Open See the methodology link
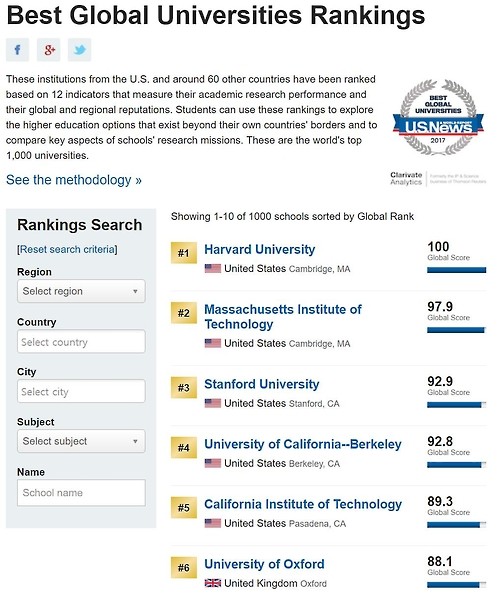499x602 pixels. [74, 180]
